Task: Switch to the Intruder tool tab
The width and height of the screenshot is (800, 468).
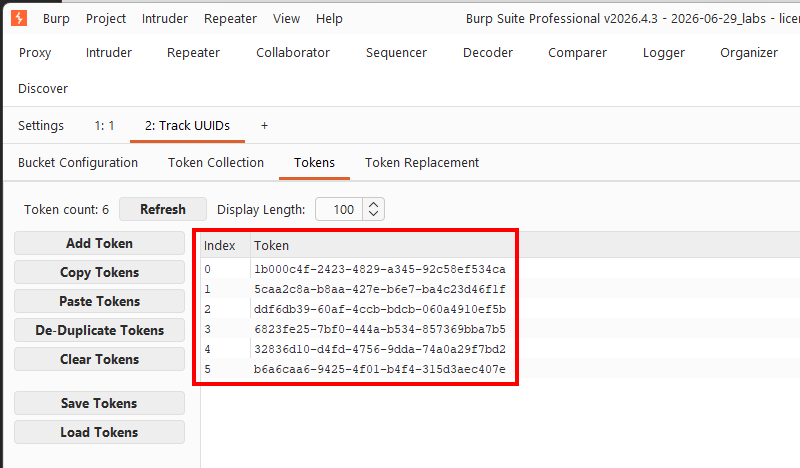Action: 109,53
